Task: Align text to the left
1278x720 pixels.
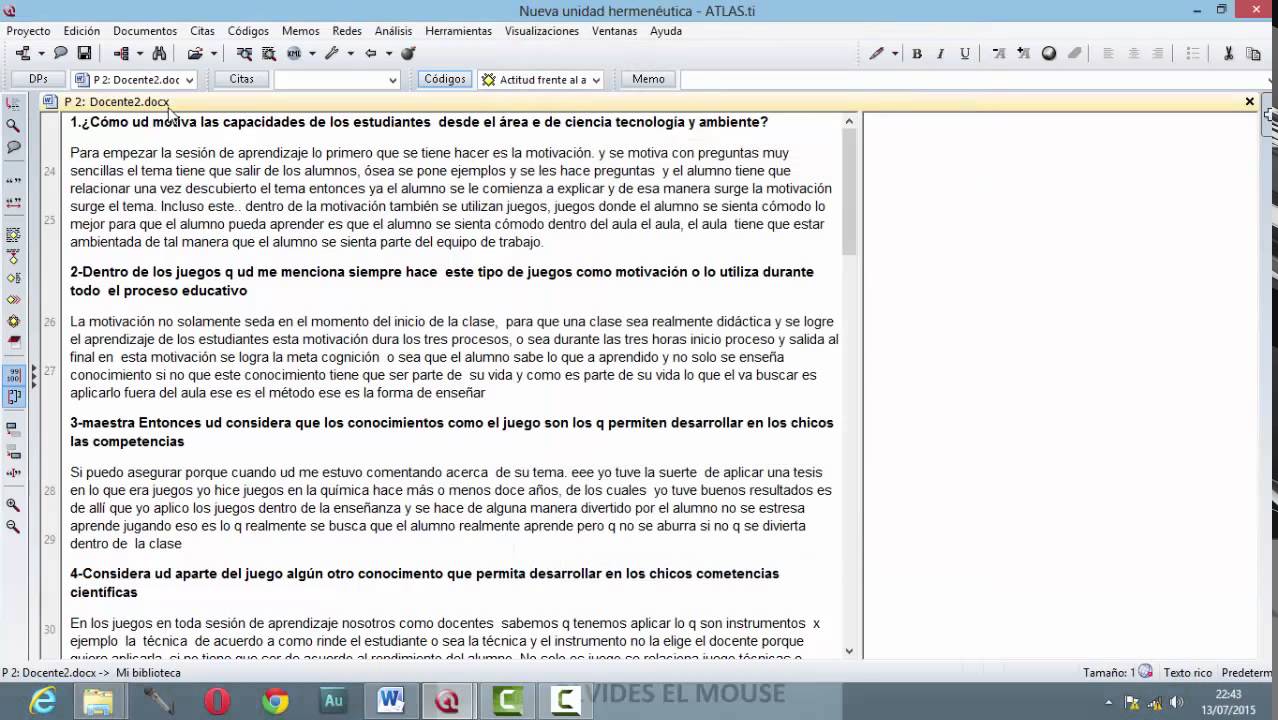Action: [1108, 54]
